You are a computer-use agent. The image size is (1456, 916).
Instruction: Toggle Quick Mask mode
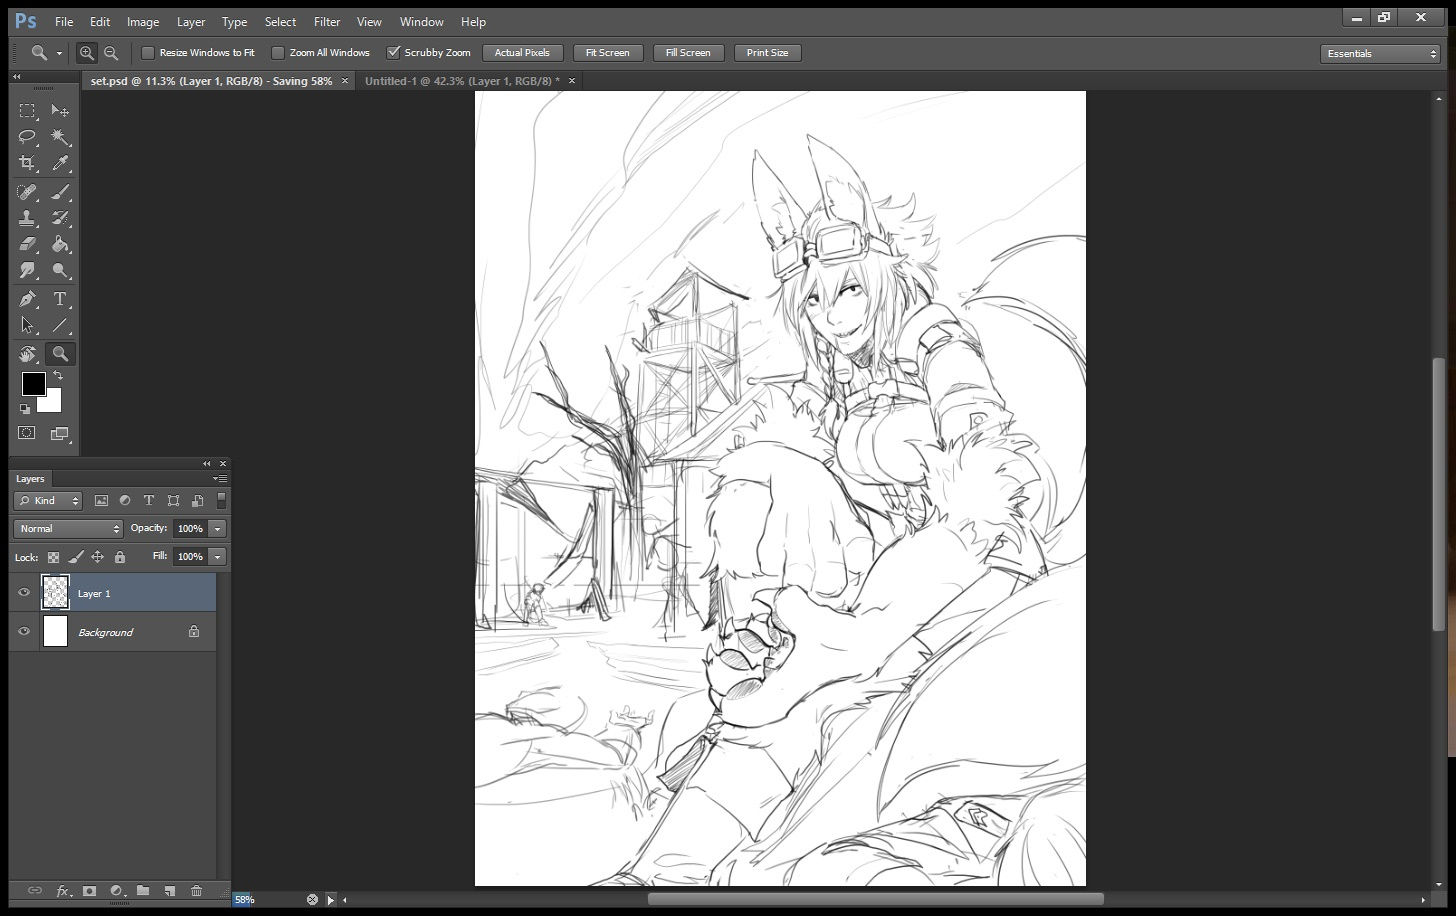click(x=27, y=433)
